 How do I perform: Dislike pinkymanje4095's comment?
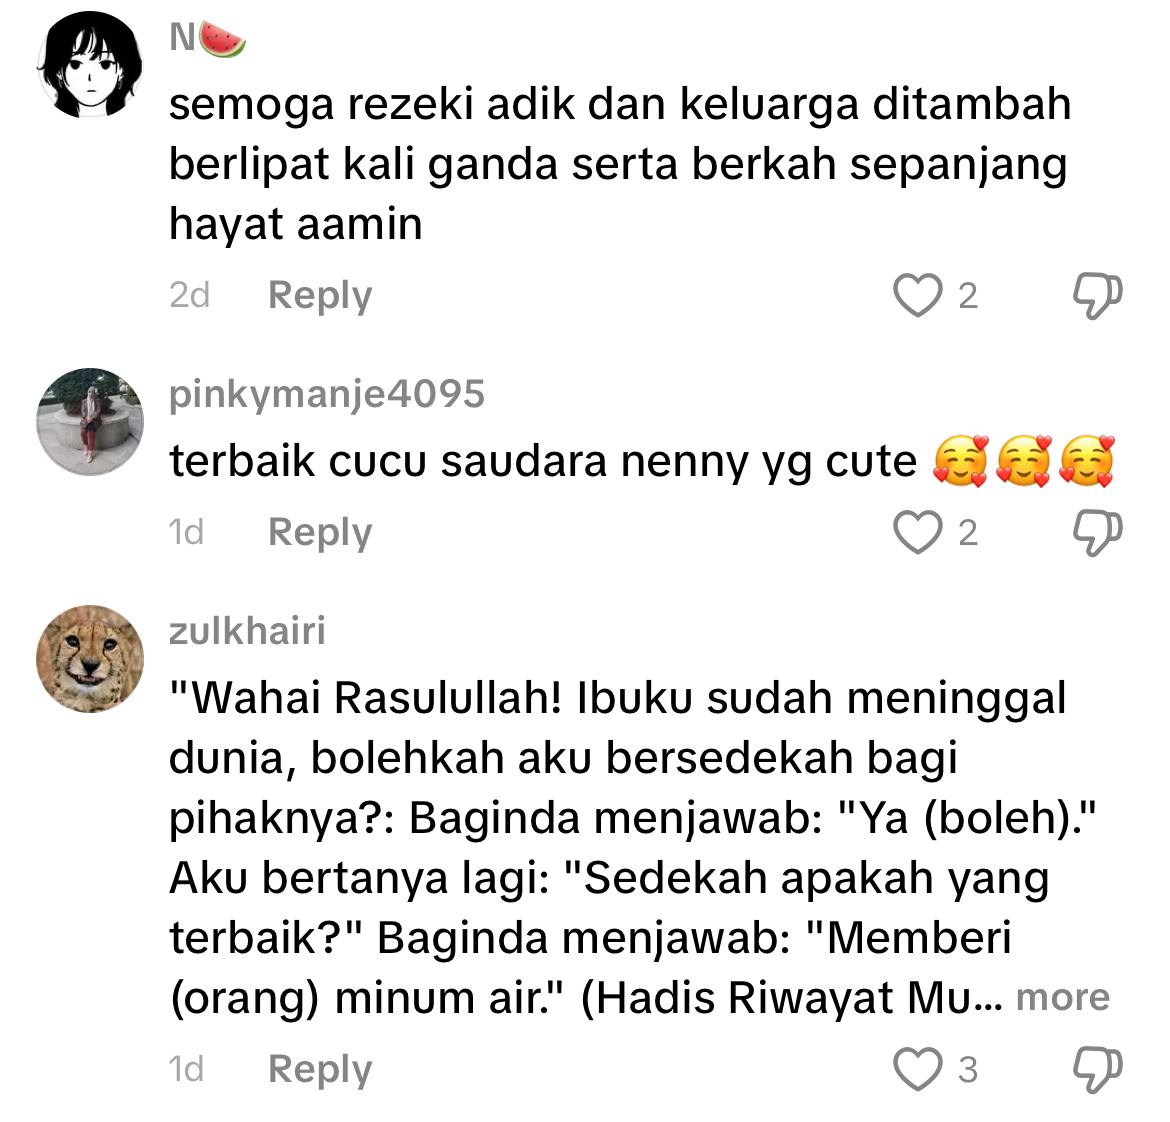(1097, 533)
